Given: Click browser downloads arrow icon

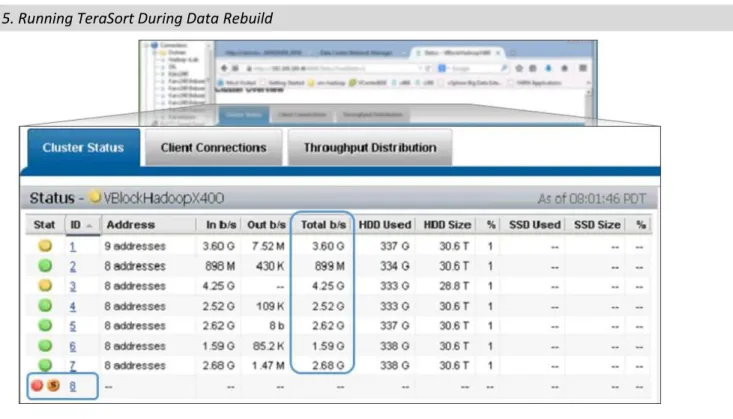Looking at the screenshot, I should pyautogui.click(x=548, y=68).
